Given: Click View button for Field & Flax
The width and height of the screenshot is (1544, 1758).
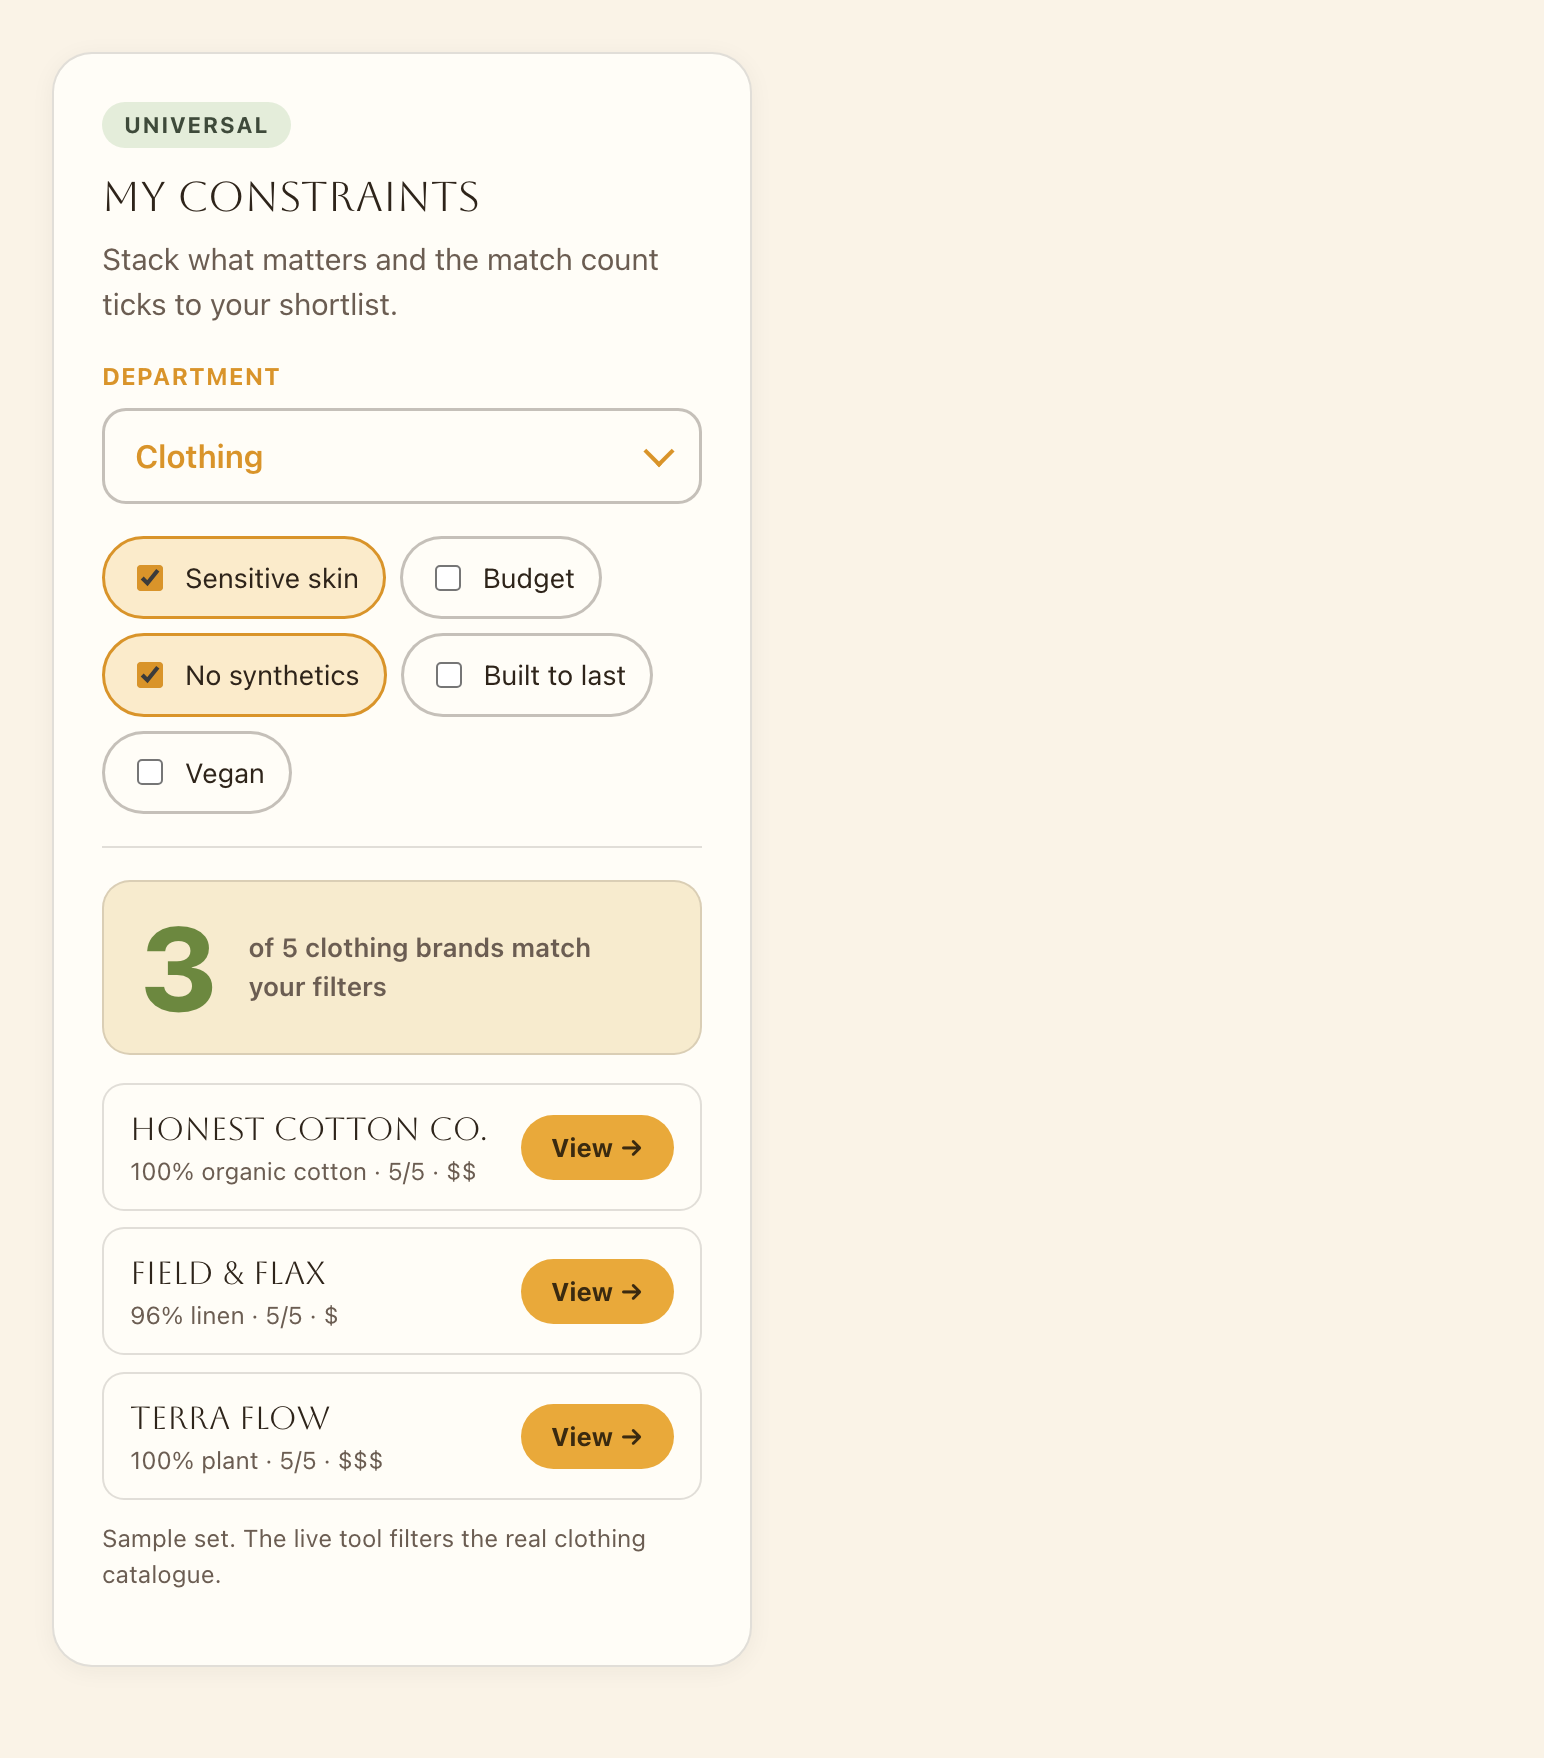Looking at the screenshot, I should click(597, 1291).
